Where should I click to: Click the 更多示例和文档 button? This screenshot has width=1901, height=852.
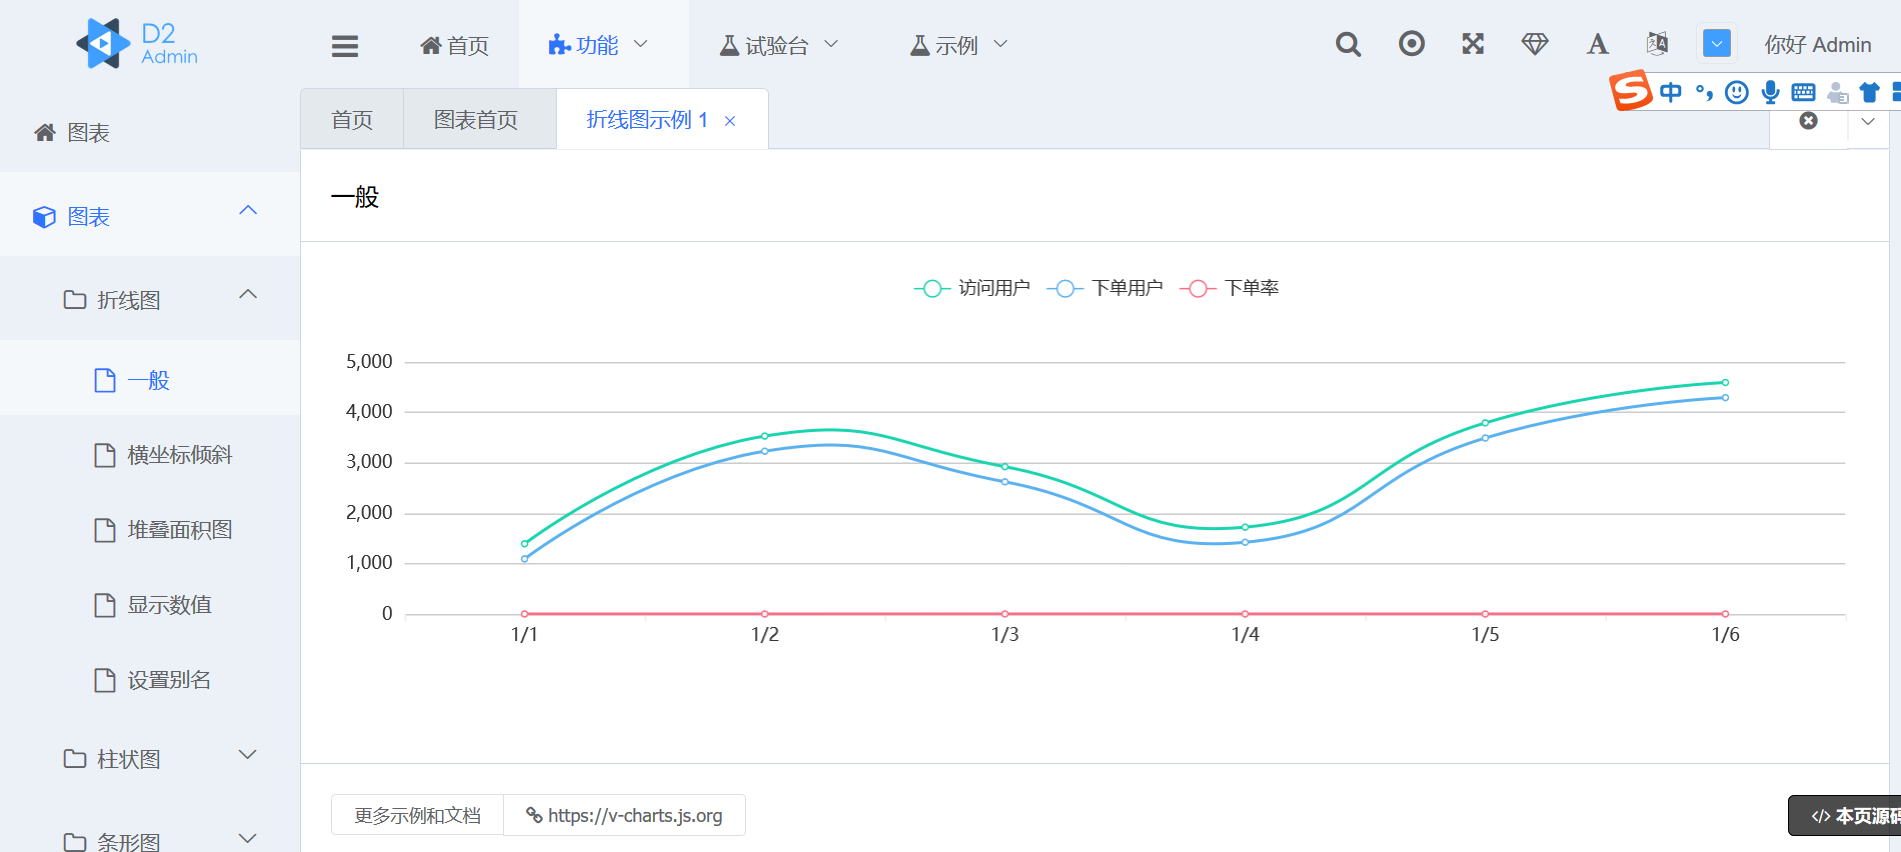[417, 815]
